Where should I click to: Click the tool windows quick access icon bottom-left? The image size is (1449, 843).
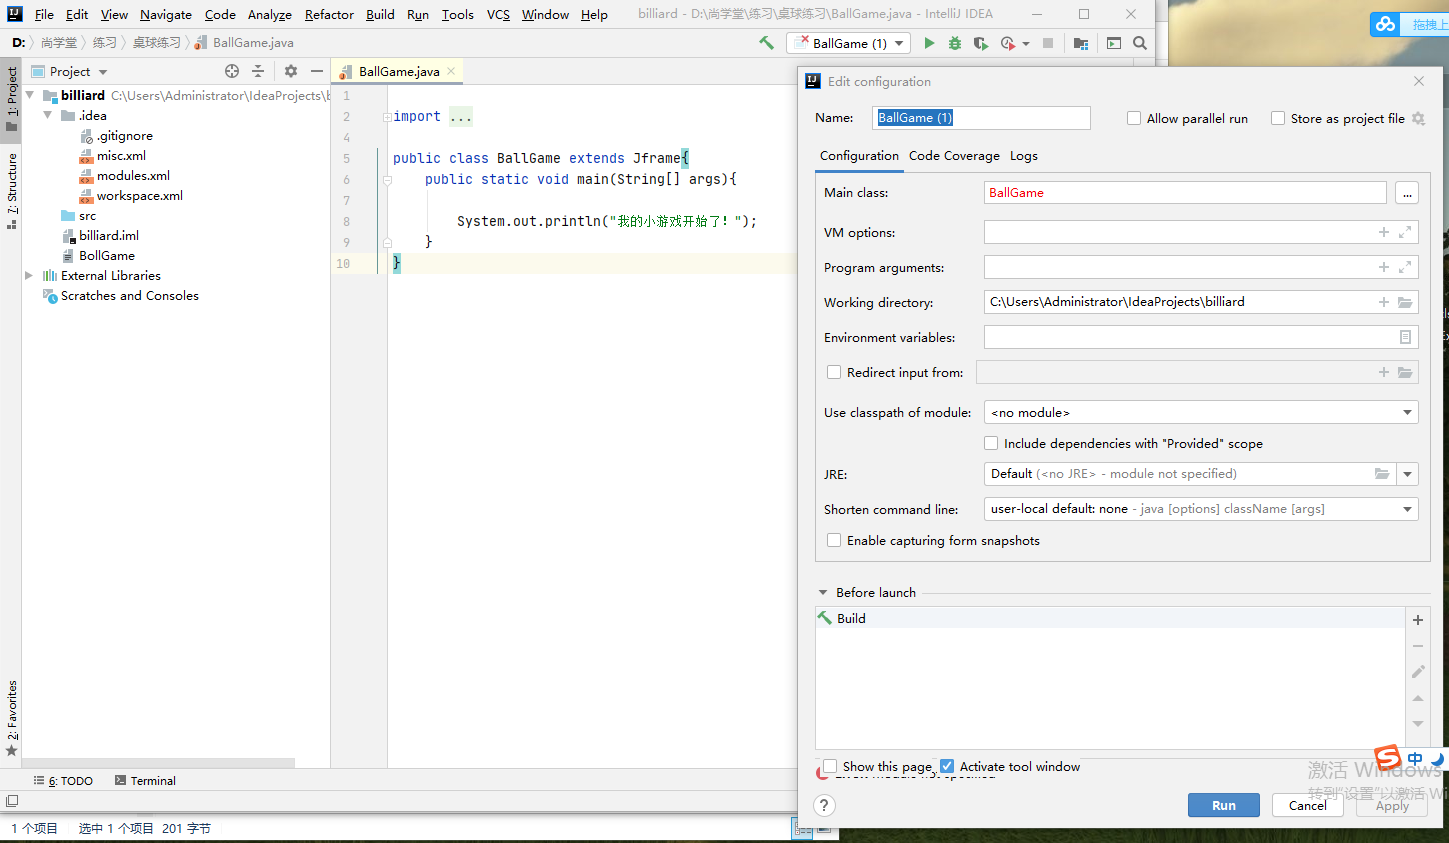point(12,801)
